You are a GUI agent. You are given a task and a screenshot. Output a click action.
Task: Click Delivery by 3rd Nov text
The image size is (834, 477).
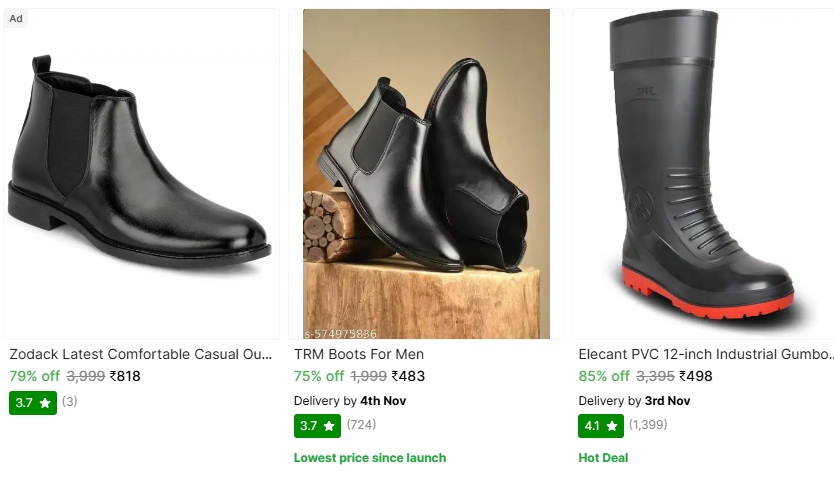634,401
